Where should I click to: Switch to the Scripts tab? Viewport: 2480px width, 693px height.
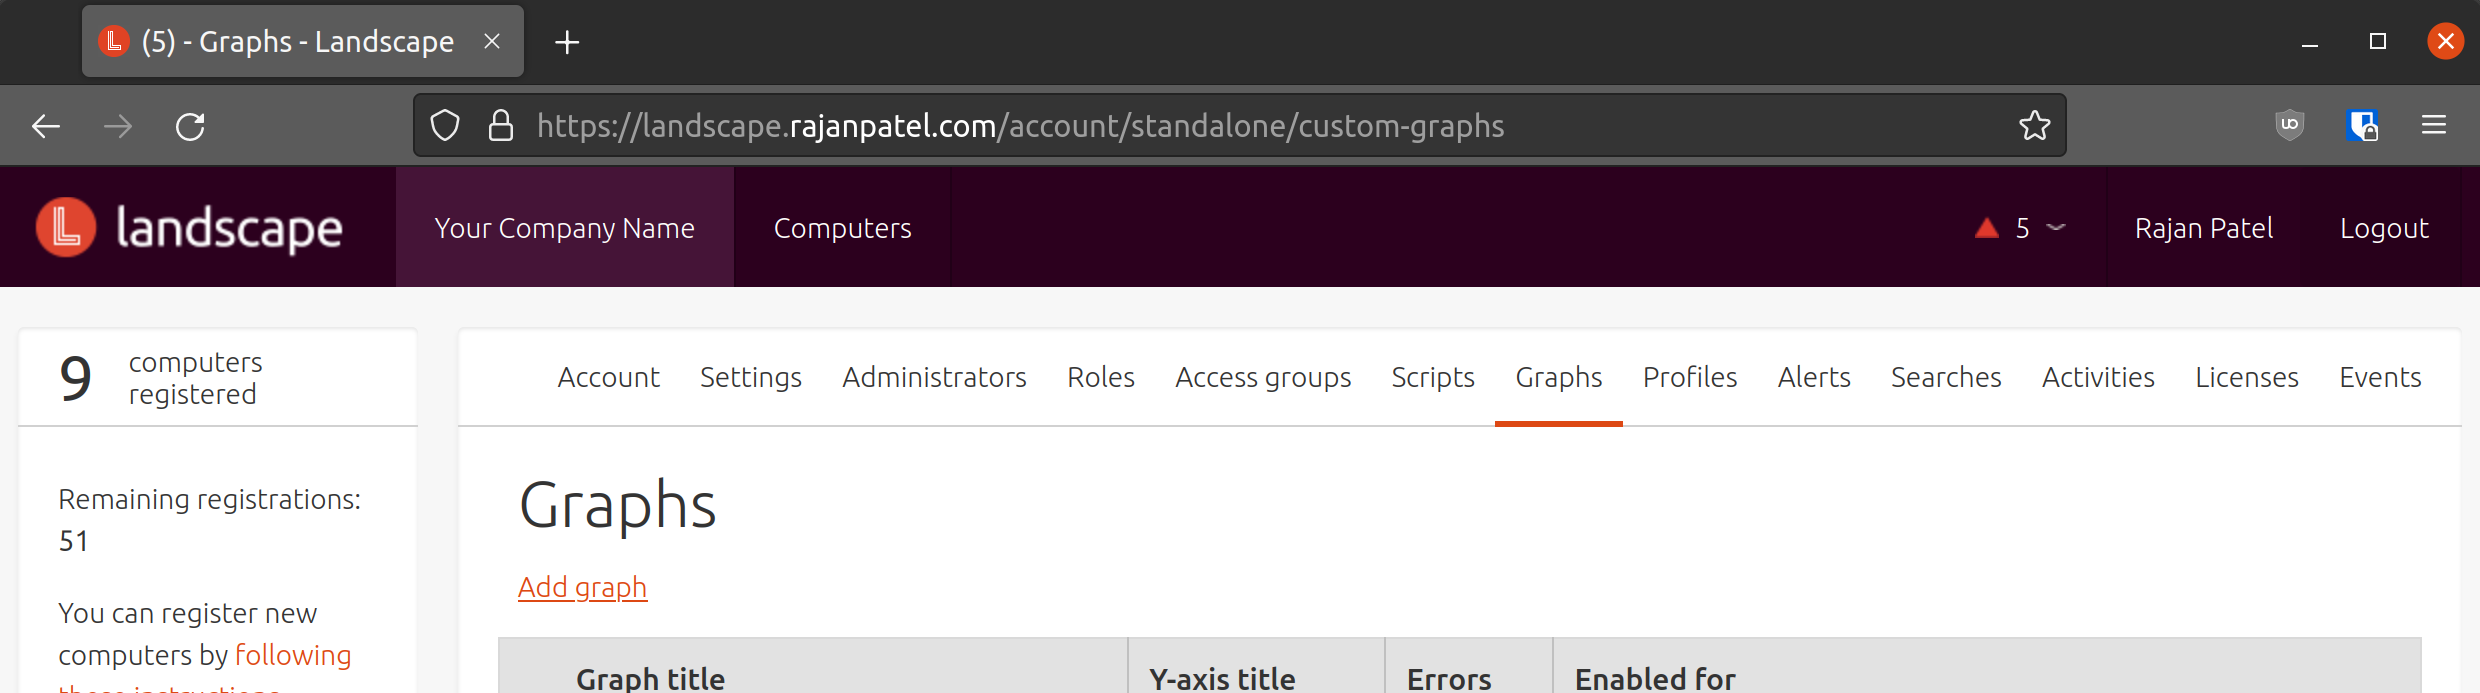click(x=1433, y=377)
